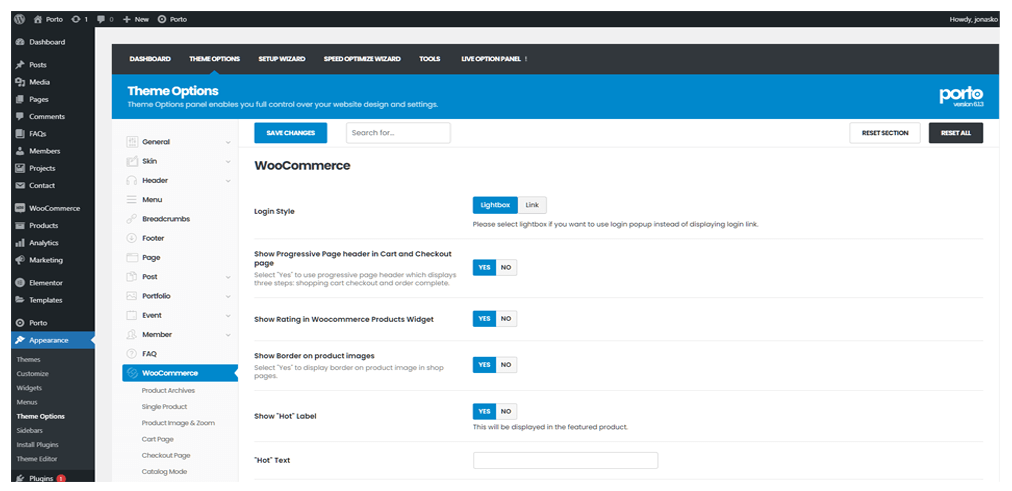The image size is (1012, 491).
Task: Expand the Post section chevron
Action: point(228,277)
